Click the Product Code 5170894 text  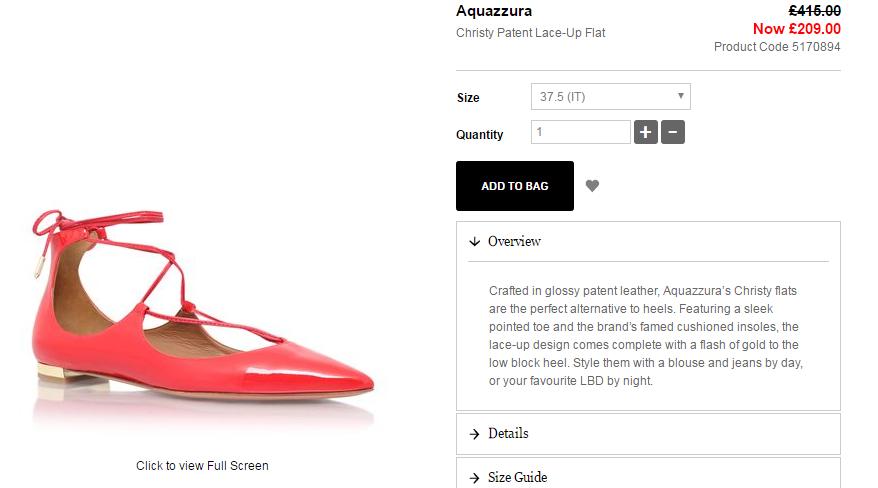pos(777,47)
